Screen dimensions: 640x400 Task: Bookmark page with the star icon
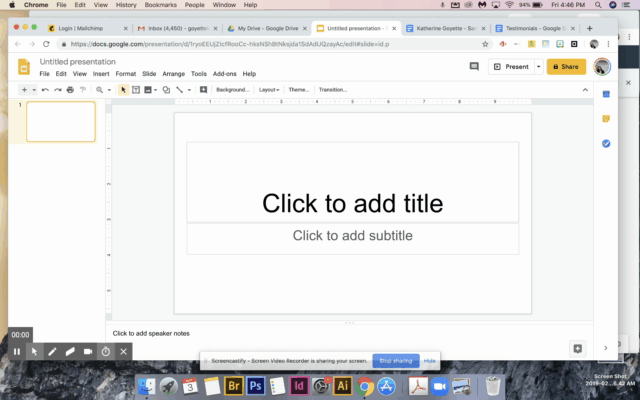(485, 44)
